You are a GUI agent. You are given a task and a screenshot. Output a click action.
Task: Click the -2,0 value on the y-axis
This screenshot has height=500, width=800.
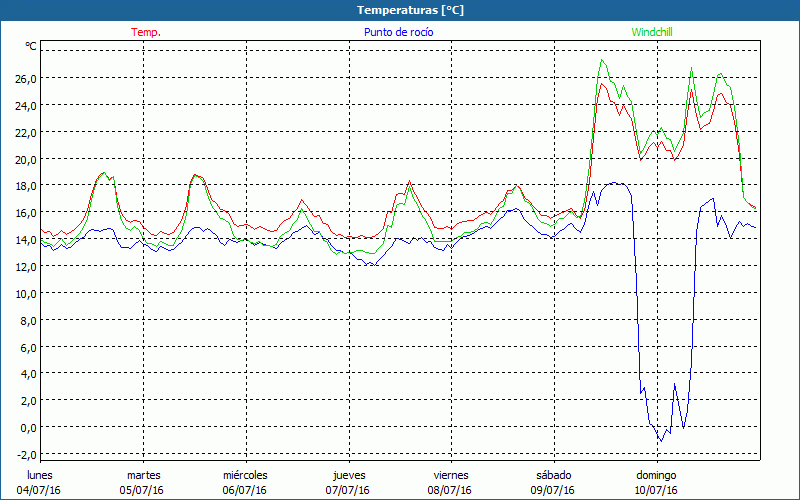point(25,454)
